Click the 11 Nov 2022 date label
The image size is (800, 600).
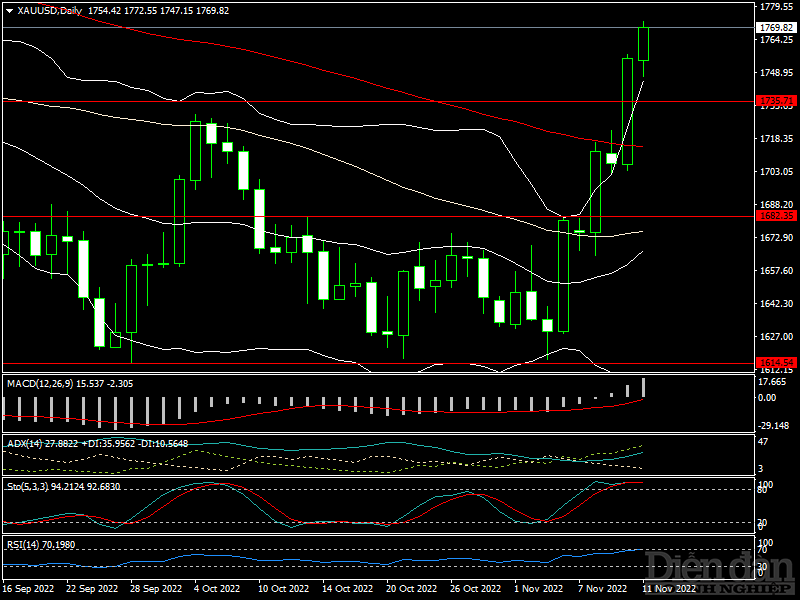pyautogui.click(x=663, y=590)
